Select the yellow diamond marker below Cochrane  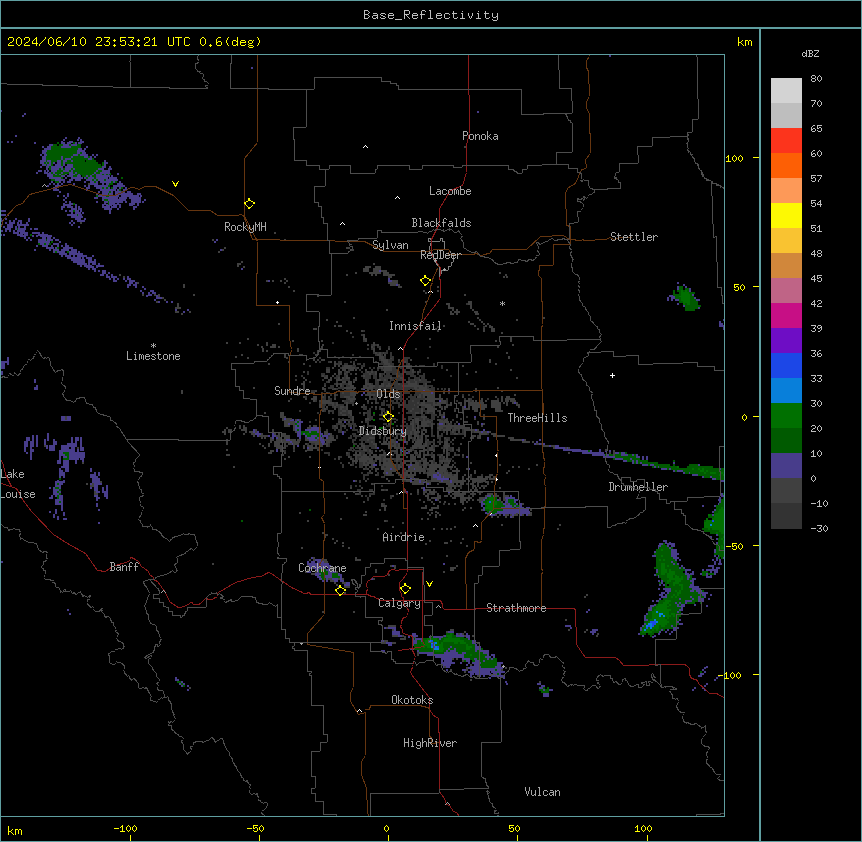(x=340, y=590)
